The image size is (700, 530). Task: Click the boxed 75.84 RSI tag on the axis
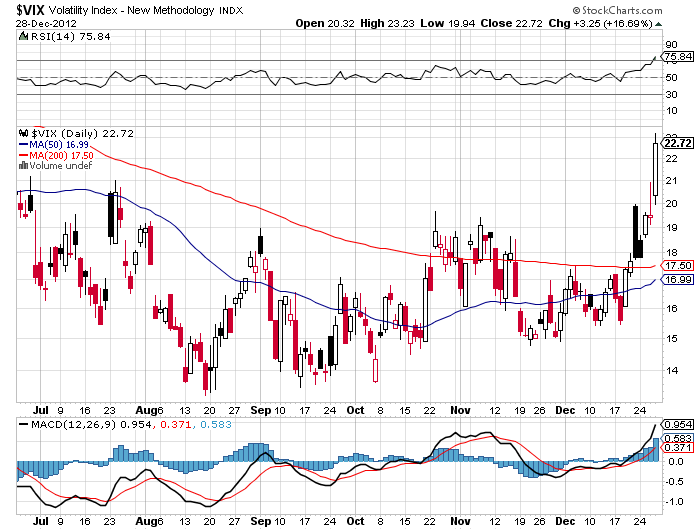click(678, 57)
